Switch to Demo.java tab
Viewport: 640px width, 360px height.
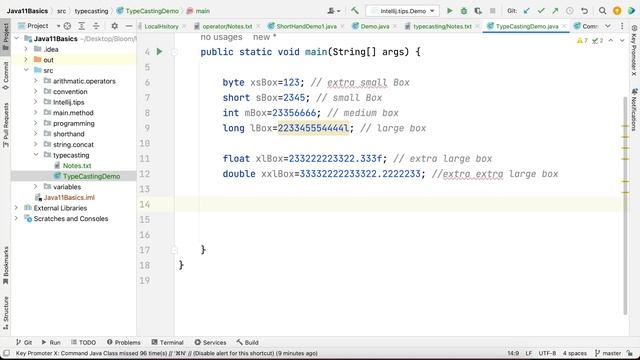coord(375,26)
